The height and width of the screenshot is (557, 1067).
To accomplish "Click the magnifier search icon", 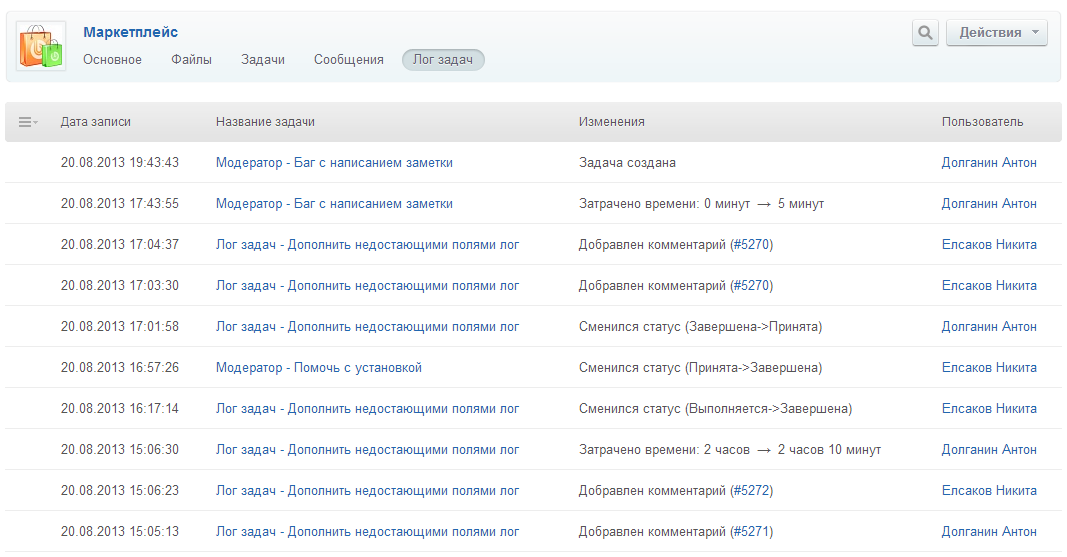I will point(925,33).
